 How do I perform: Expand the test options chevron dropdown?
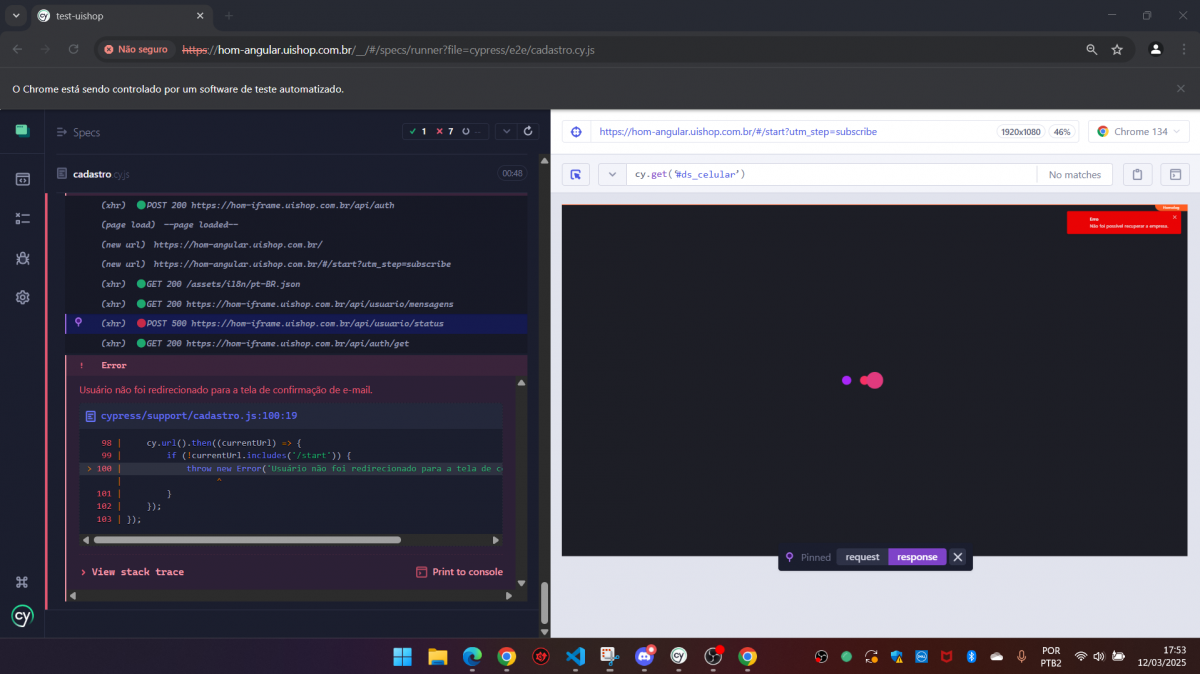(x=506, y=131)
